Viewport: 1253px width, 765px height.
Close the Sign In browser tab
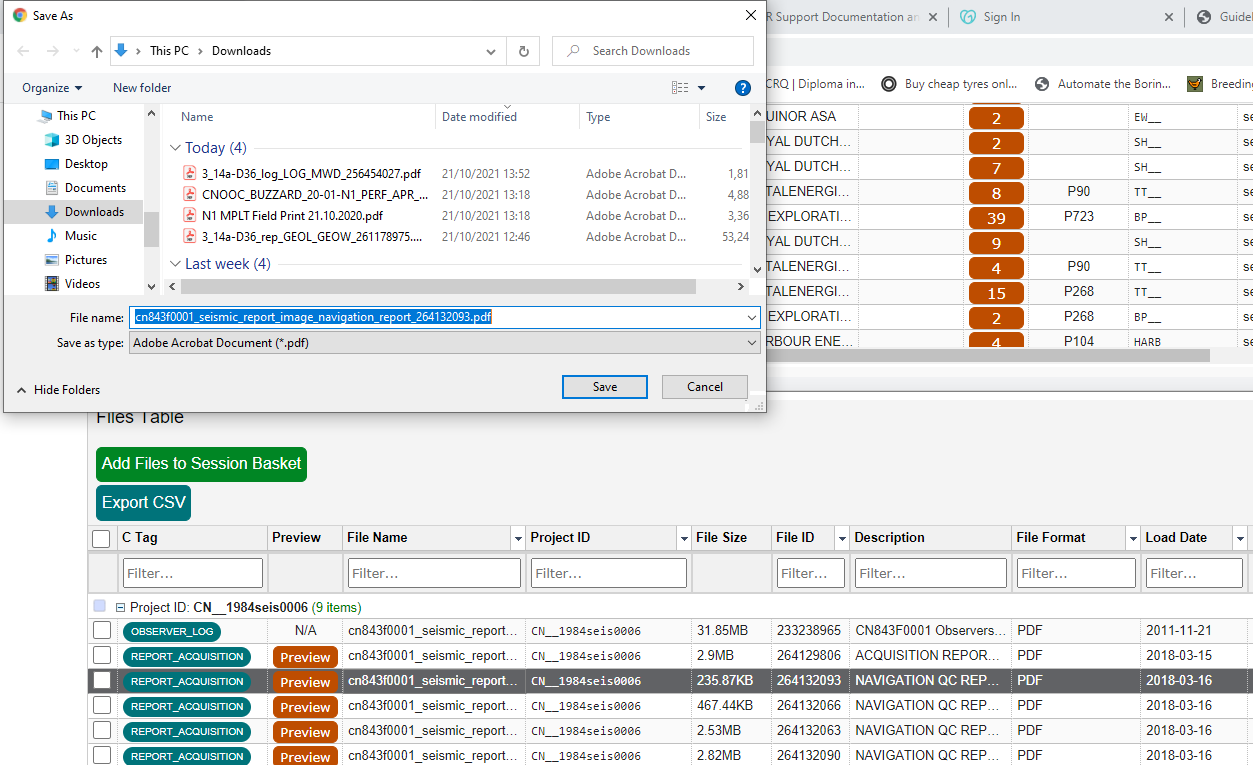tap(1169, 17)
